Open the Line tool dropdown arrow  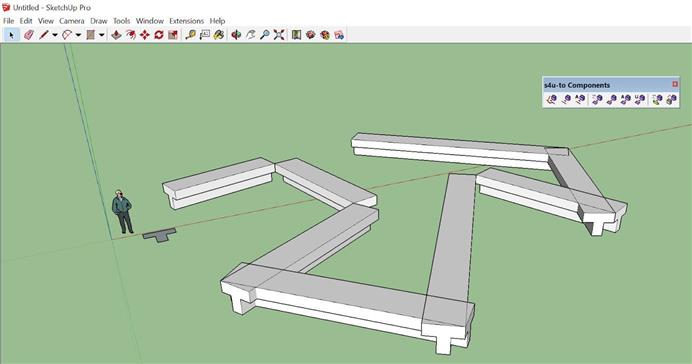55,35
